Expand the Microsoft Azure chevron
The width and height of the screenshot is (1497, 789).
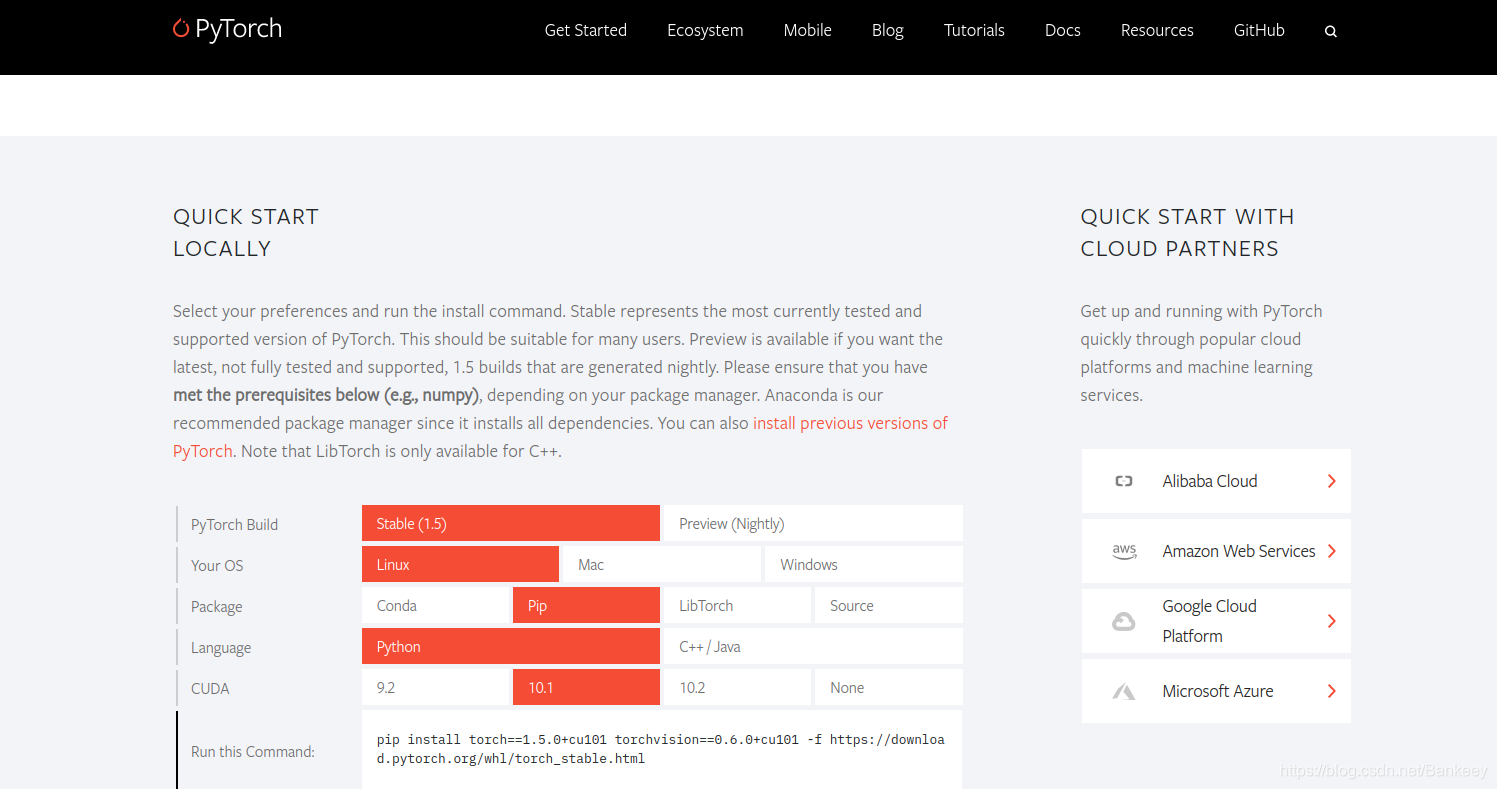(1331, 691)
